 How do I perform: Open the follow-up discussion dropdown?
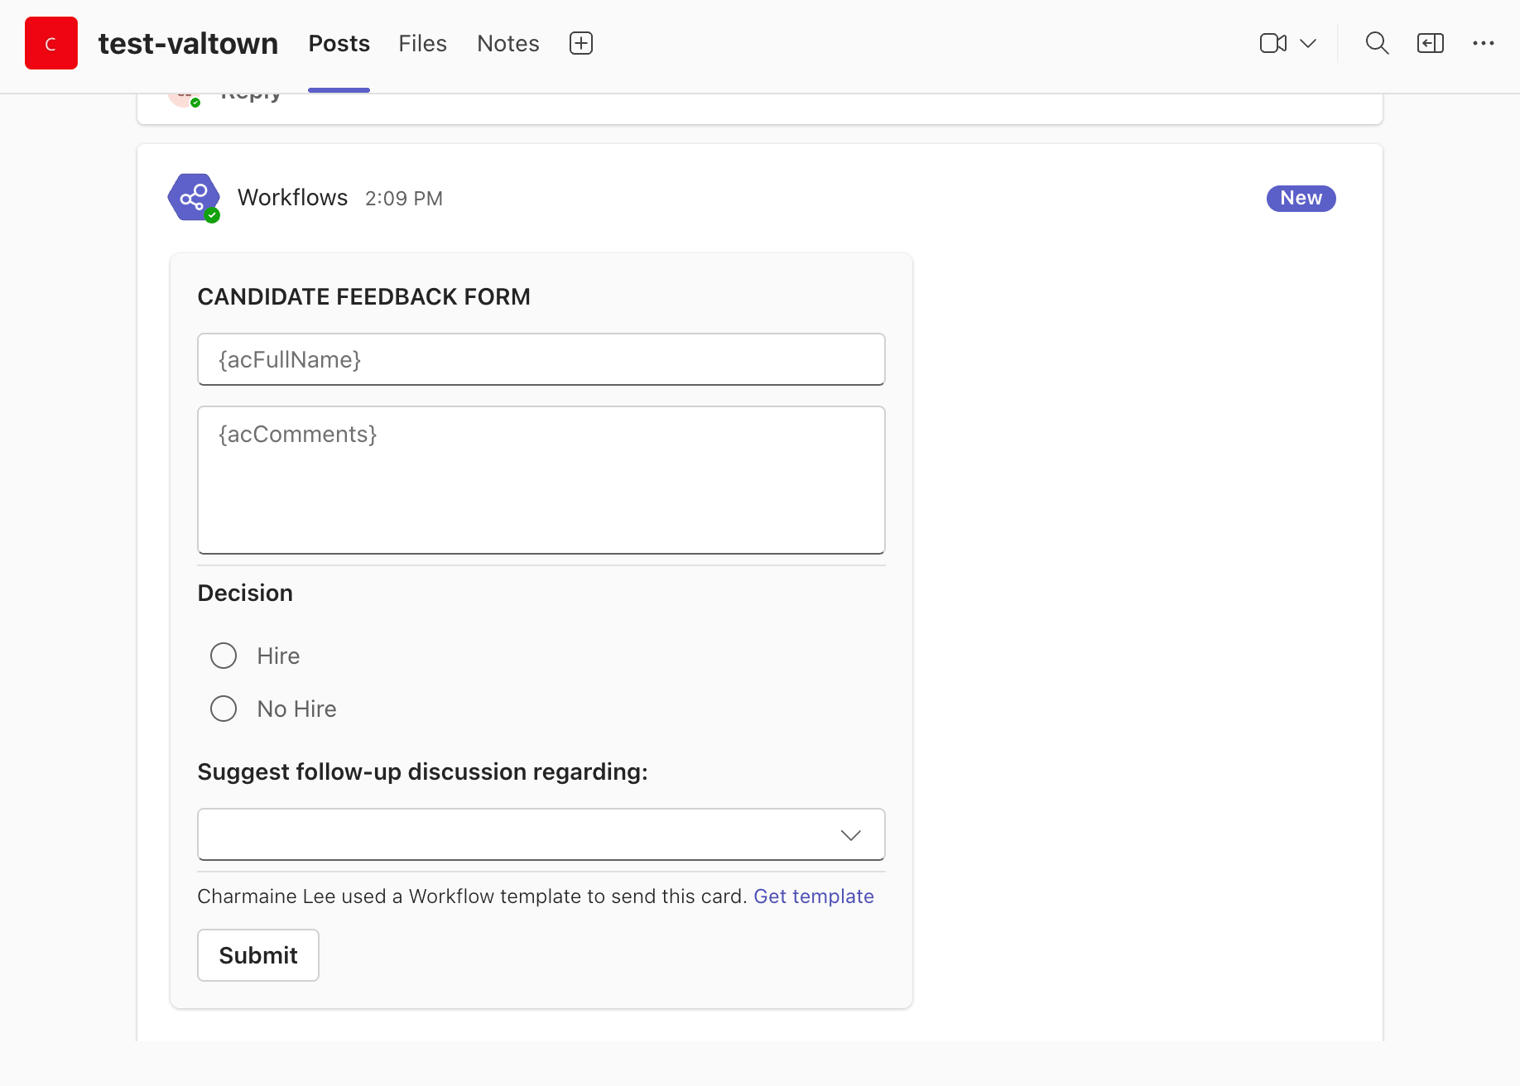point(541,835)
